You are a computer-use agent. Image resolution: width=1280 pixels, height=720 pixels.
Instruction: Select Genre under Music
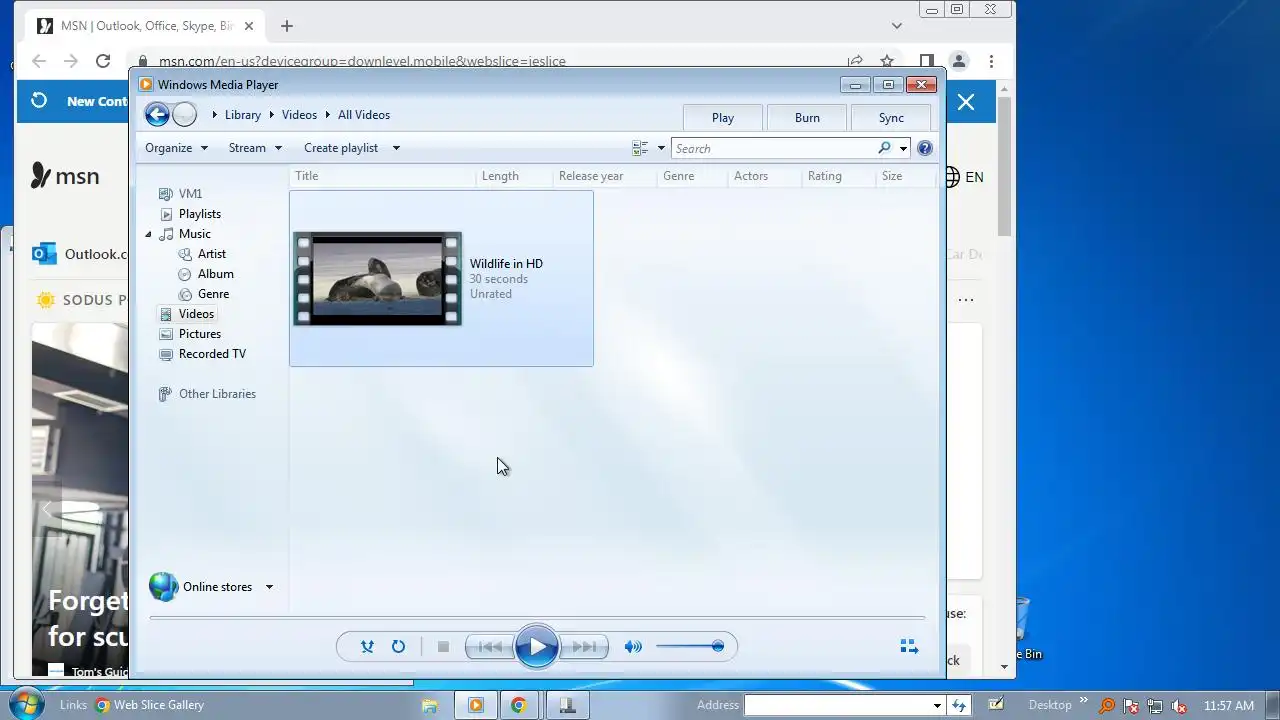[204, 294]
